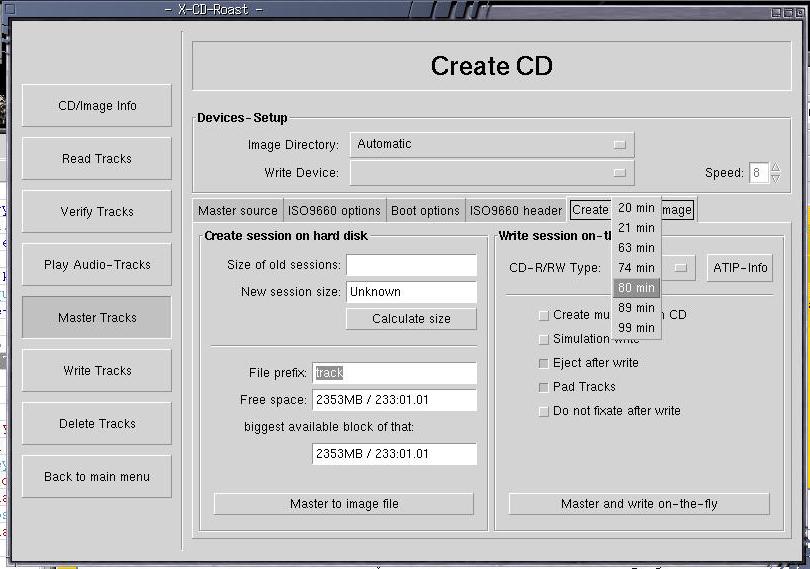Open the CD/Image Info section

[97, 105]
